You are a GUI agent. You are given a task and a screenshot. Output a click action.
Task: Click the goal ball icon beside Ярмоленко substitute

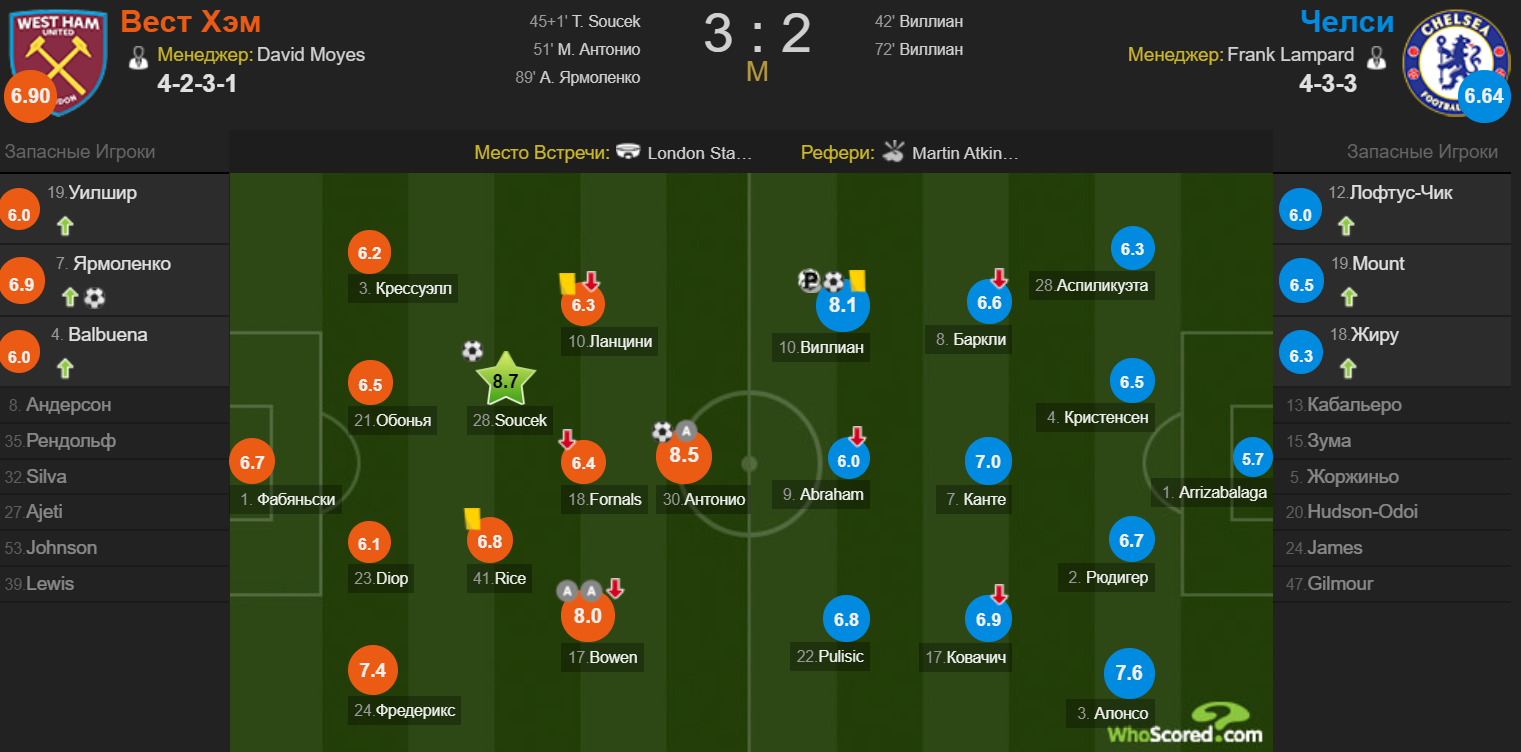coord(94,297)
